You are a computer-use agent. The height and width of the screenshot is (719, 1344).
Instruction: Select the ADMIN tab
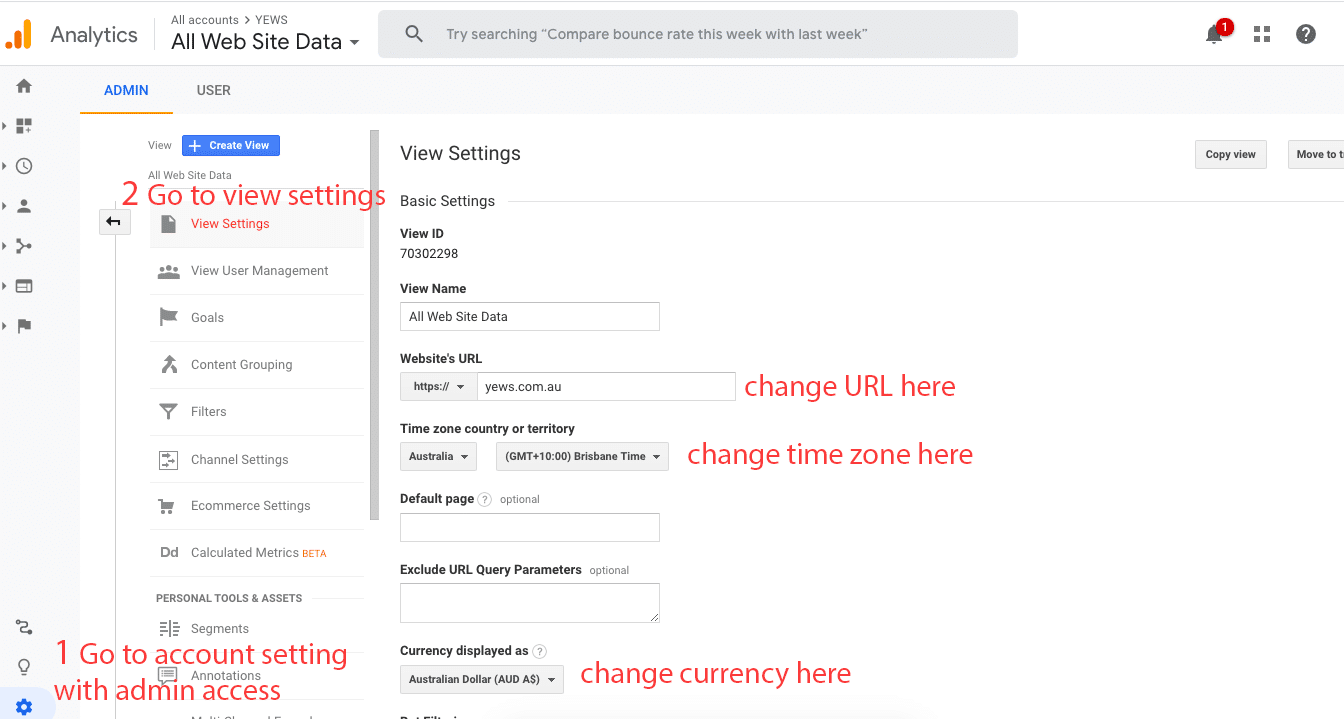click(x=126, y=90)
